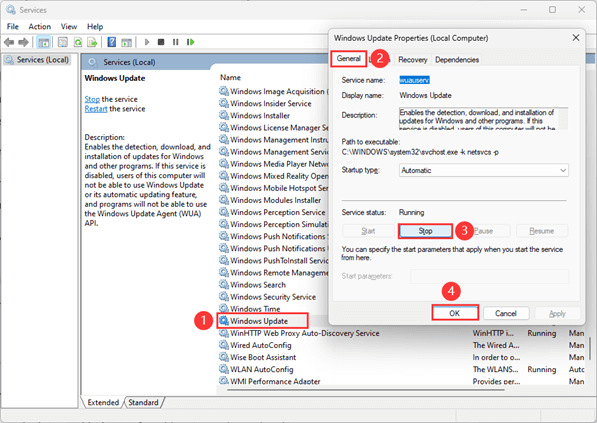Viewport: 597px width, 423px height.
Task: Switch to the Recovery tab
Action: (x=412, y=60)
